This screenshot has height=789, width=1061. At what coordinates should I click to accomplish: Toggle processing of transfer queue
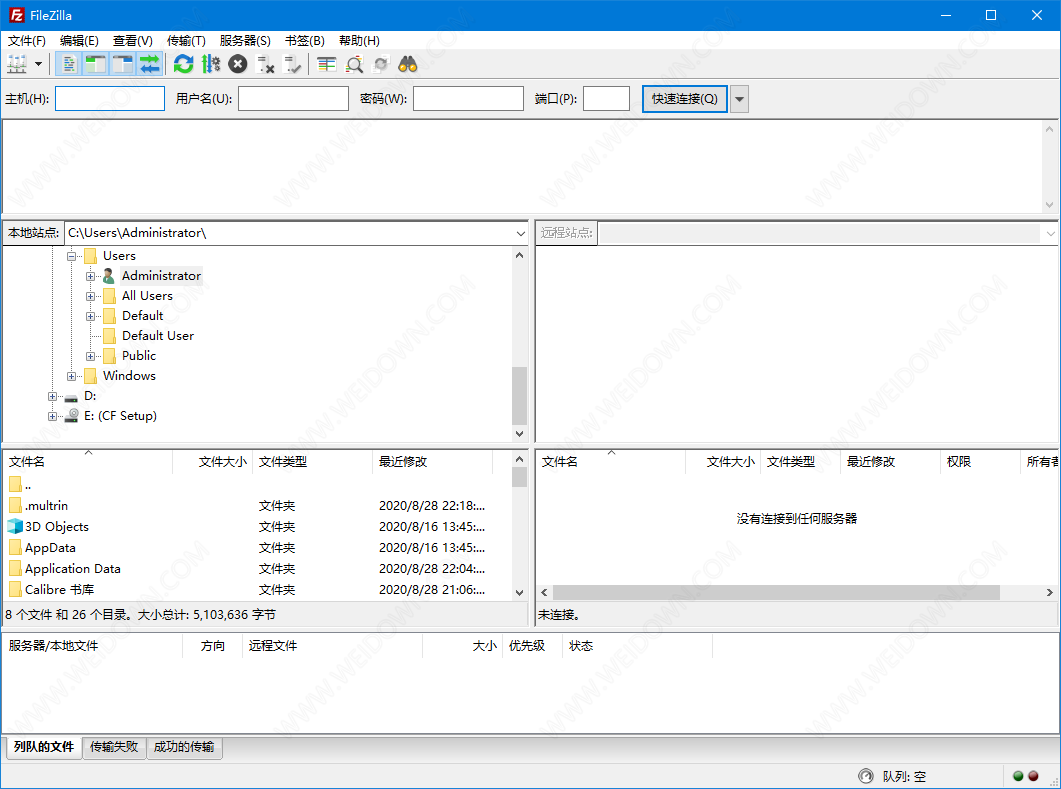(210, 64)
